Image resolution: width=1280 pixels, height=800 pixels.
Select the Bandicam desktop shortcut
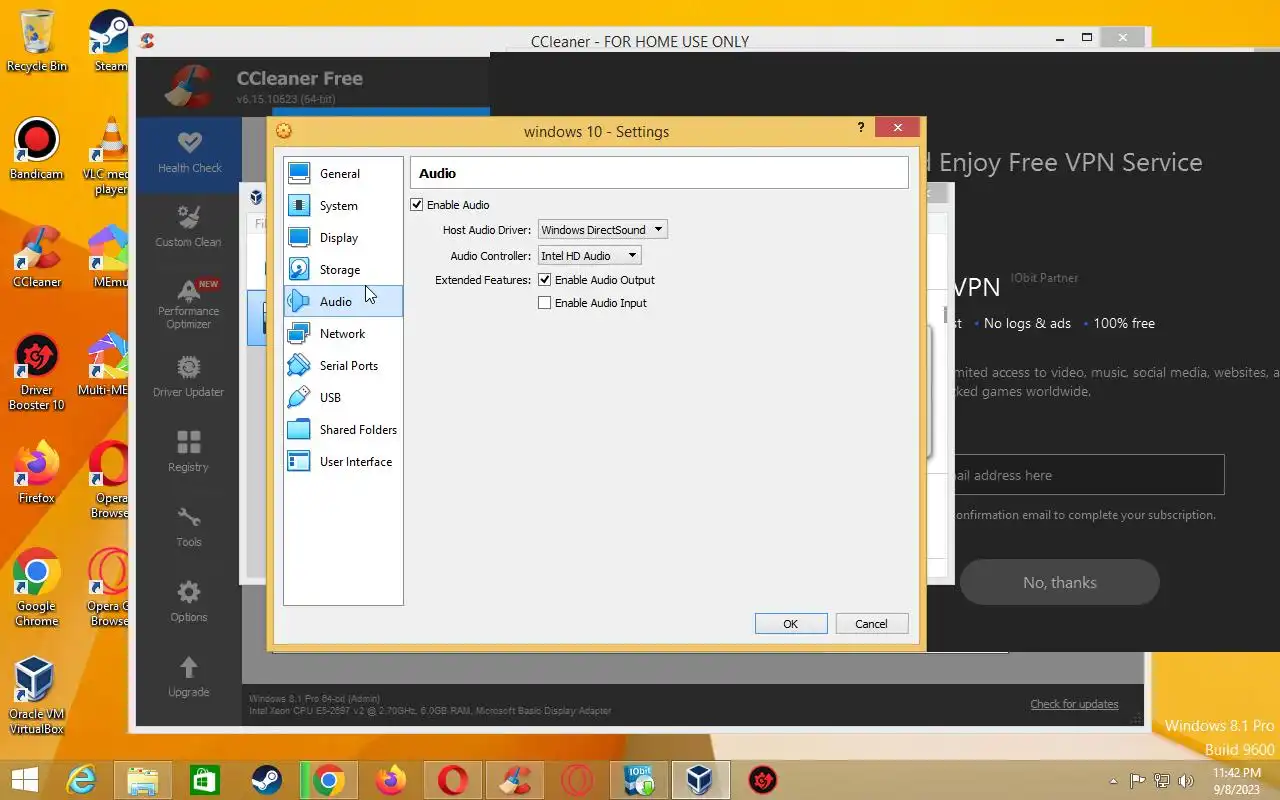coord(37,149)
